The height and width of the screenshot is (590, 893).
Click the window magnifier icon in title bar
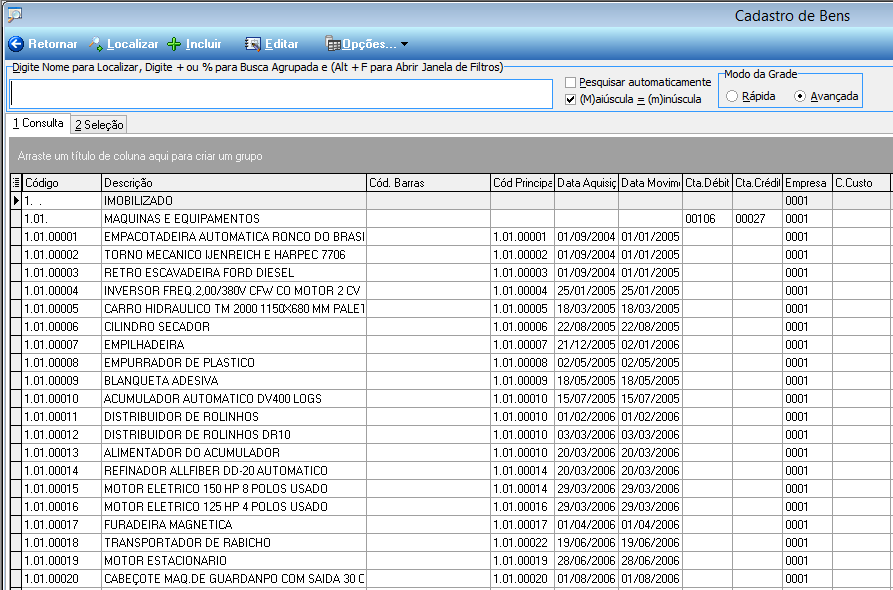14,15
